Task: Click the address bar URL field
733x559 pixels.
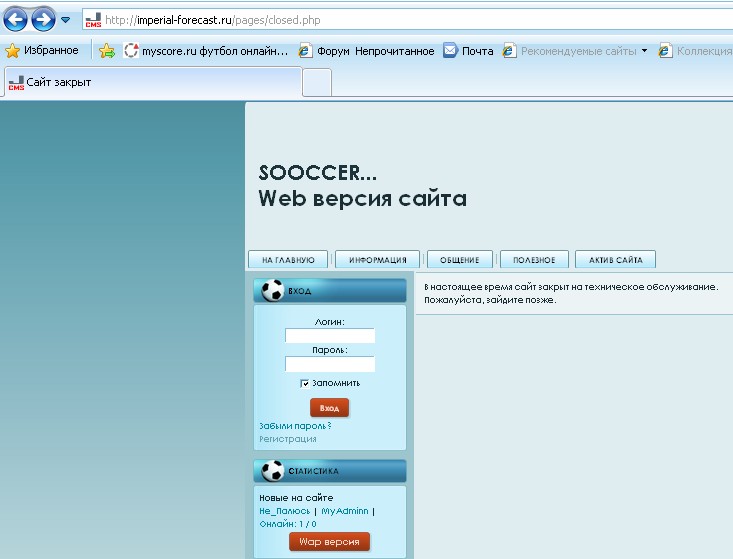Action: (400, 19)
